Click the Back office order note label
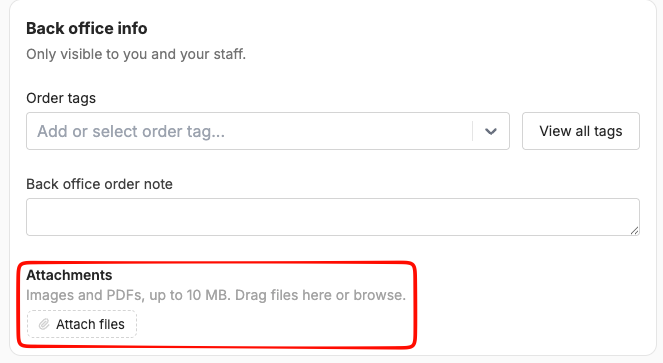 pyautogui.click(x=99, y=184)
